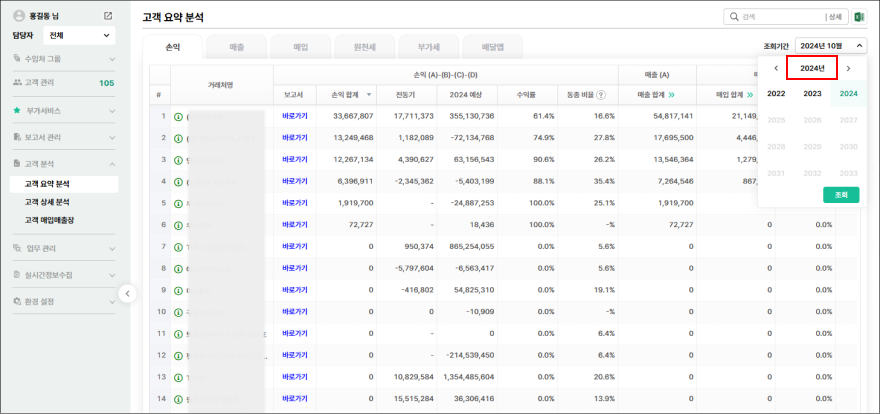The image size is (880, 414).
Task: Click the green info icon in row 1
Action: tap(178, 117)
